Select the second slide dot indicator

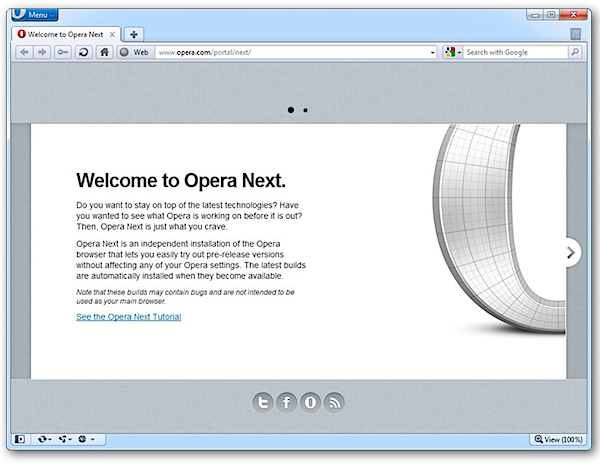(305, 110)
